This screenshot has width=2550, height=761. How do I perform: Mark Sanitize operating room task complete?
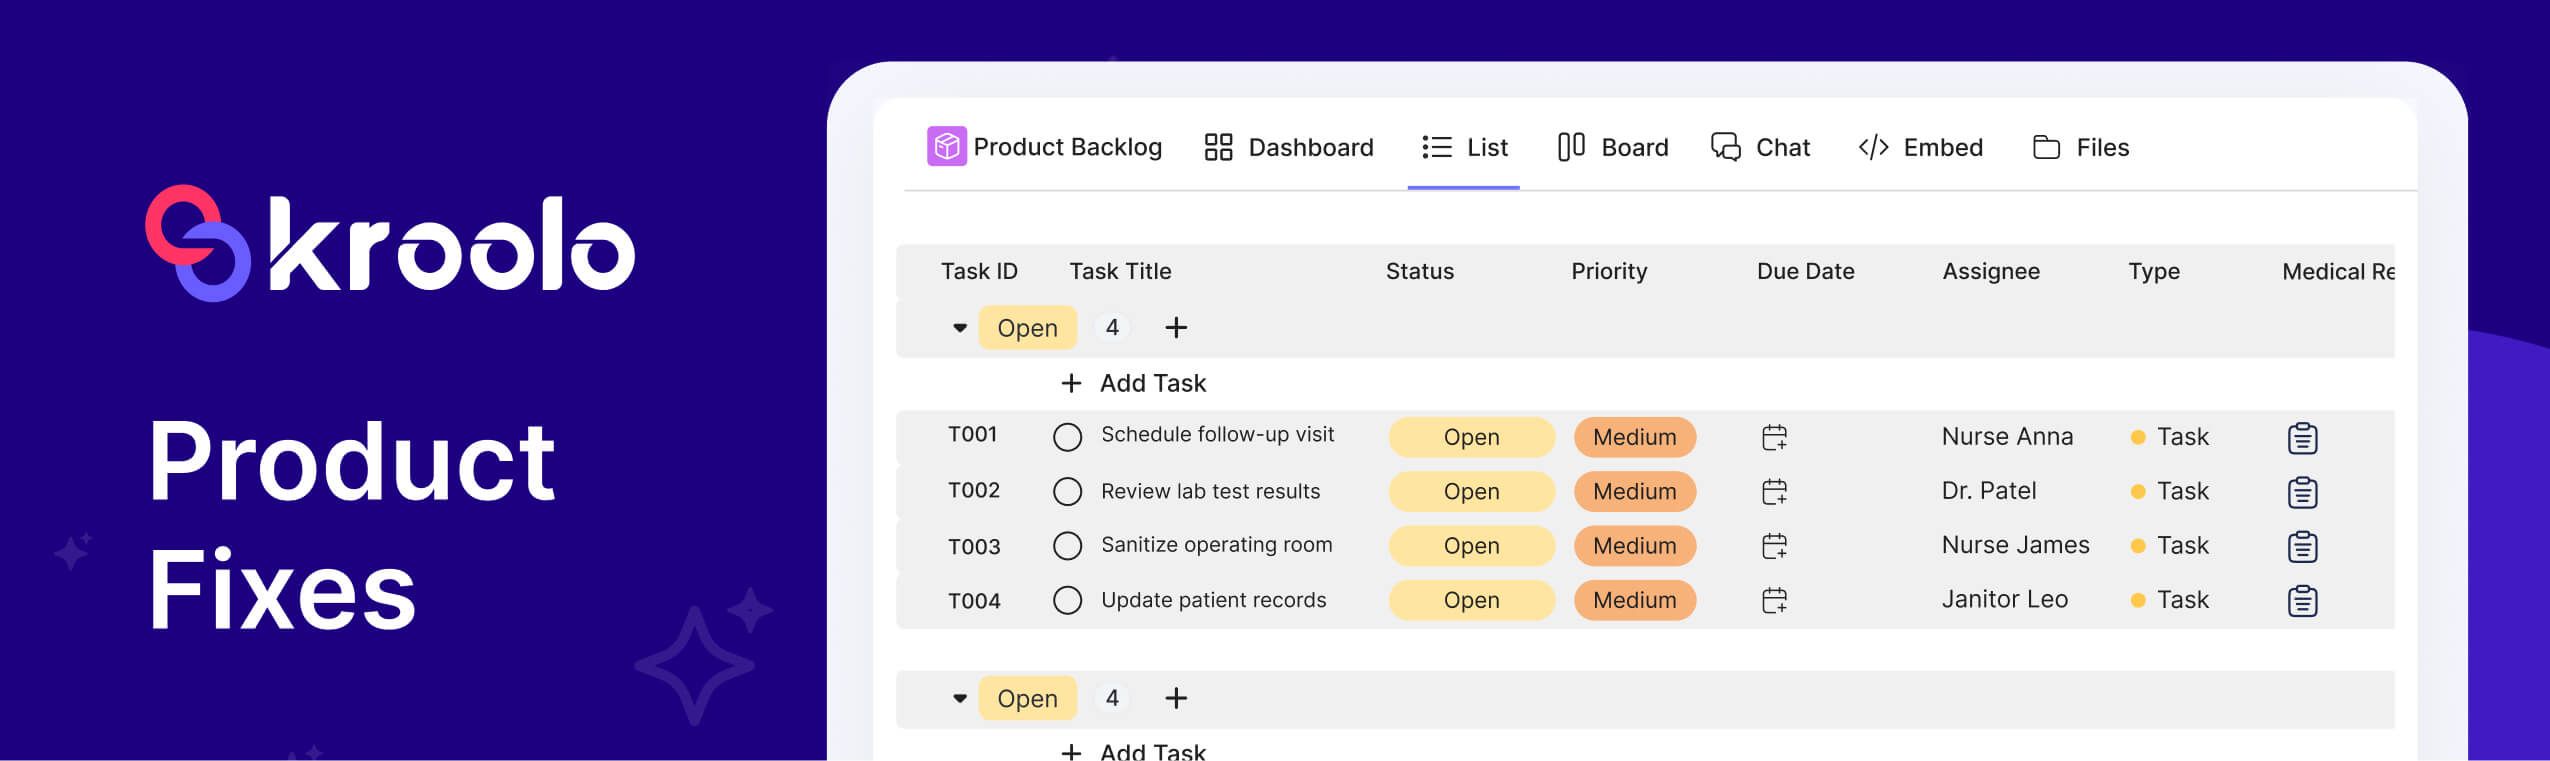[1067, 545]
